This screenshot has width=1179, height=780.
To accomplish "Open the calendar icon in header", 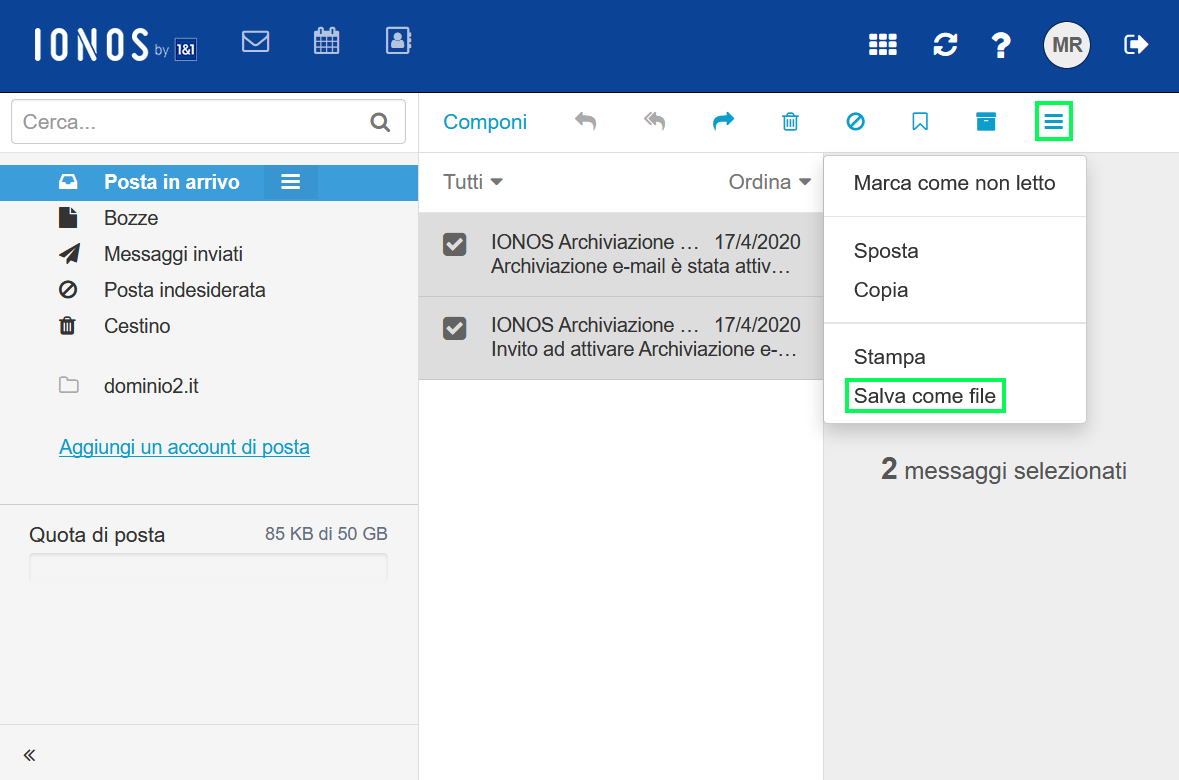I will point(326,41).
